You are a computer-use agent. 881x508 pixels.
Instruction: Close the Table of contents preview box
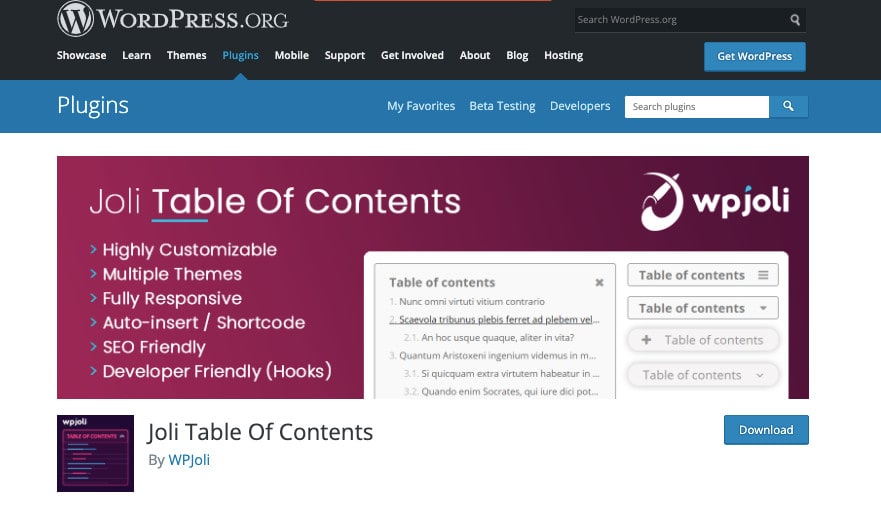599,283
